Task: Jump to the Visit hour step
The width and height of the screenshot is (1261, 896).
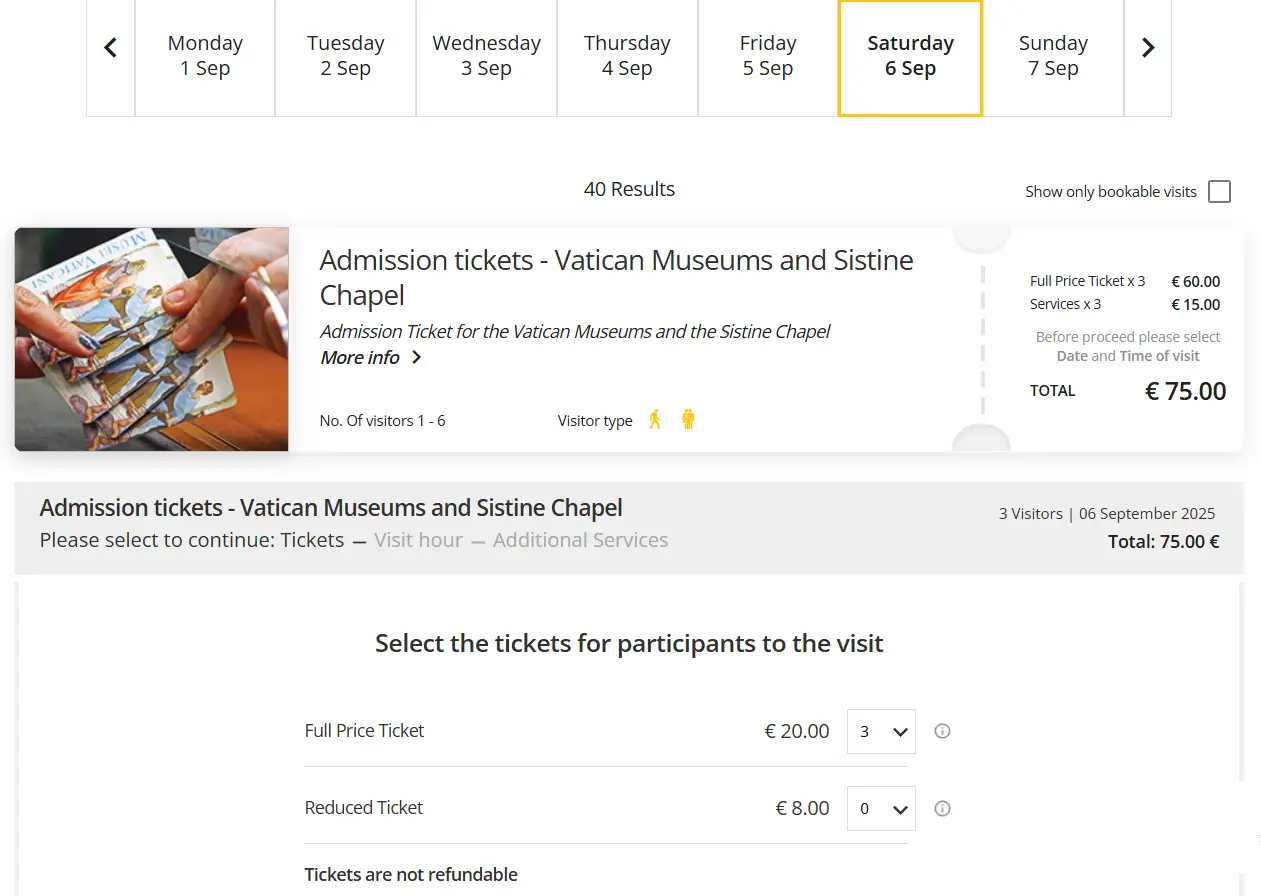Action: pyautogui.click(x=418, y=541)
